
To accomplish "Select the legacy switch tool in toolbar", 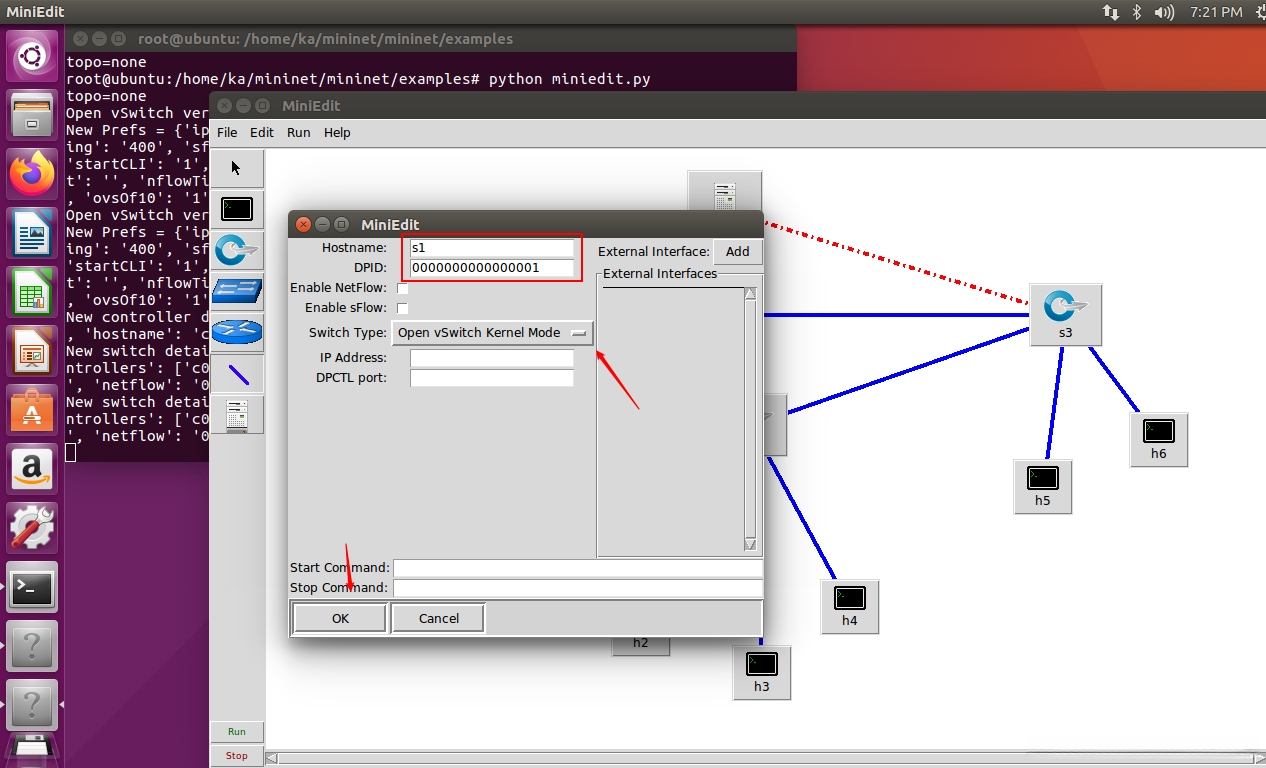I will (x=237, y=292).
